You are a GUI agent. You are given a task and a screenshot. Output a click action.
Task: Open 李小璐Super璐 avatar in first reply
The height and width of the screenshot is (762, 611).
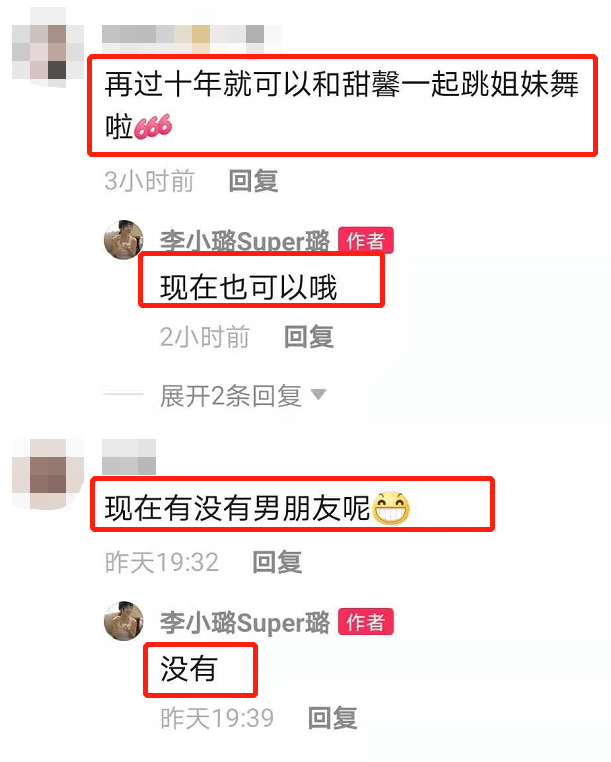pyautogui.click(x=124, y=240)
